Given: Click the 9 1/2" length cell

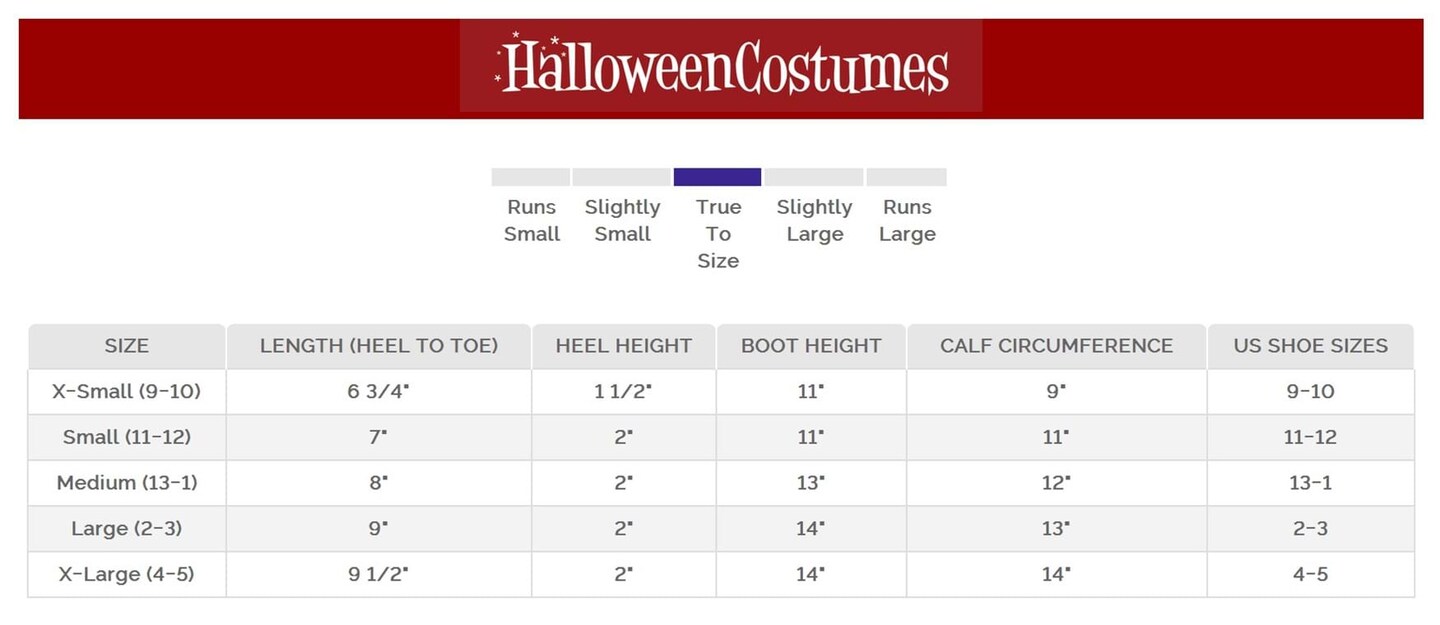Looking at the screenshot, I should [x=379, y=575].
